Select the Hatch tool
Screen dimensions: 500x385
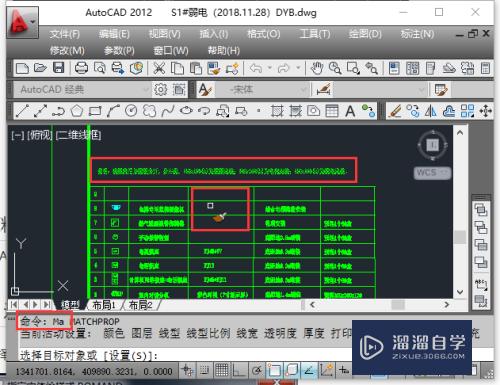point(277,111)
